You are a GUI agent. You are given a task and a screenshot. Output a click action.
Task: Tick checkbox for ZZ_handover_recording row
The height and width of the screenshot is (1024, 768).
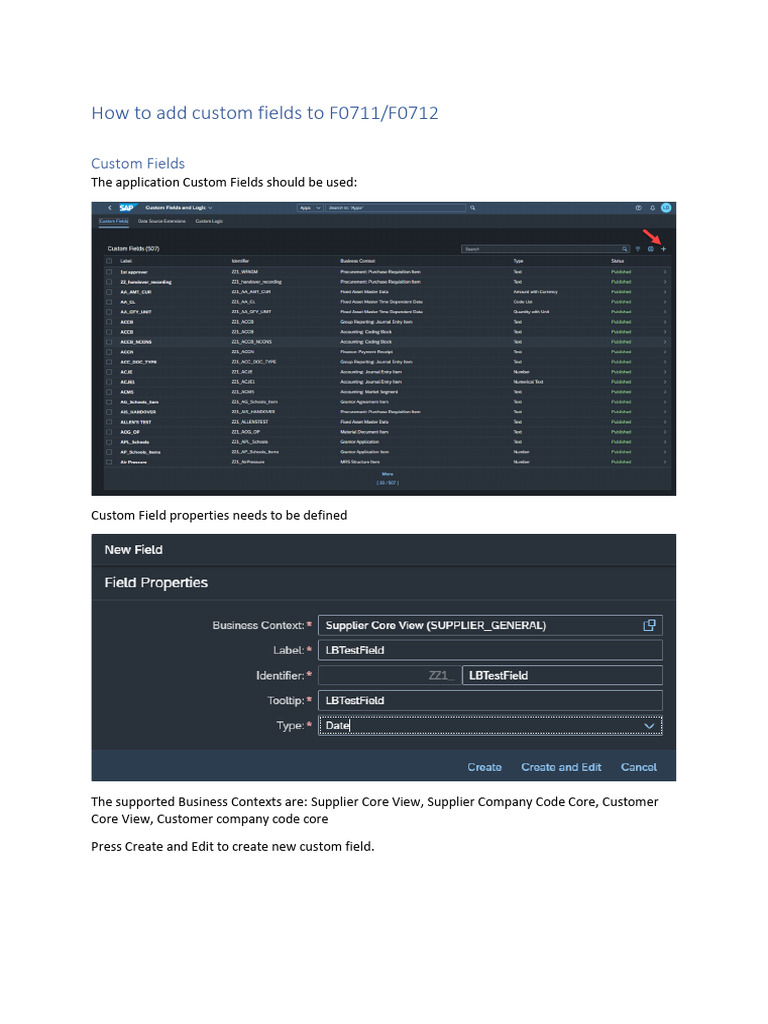(x=109, y=282)
